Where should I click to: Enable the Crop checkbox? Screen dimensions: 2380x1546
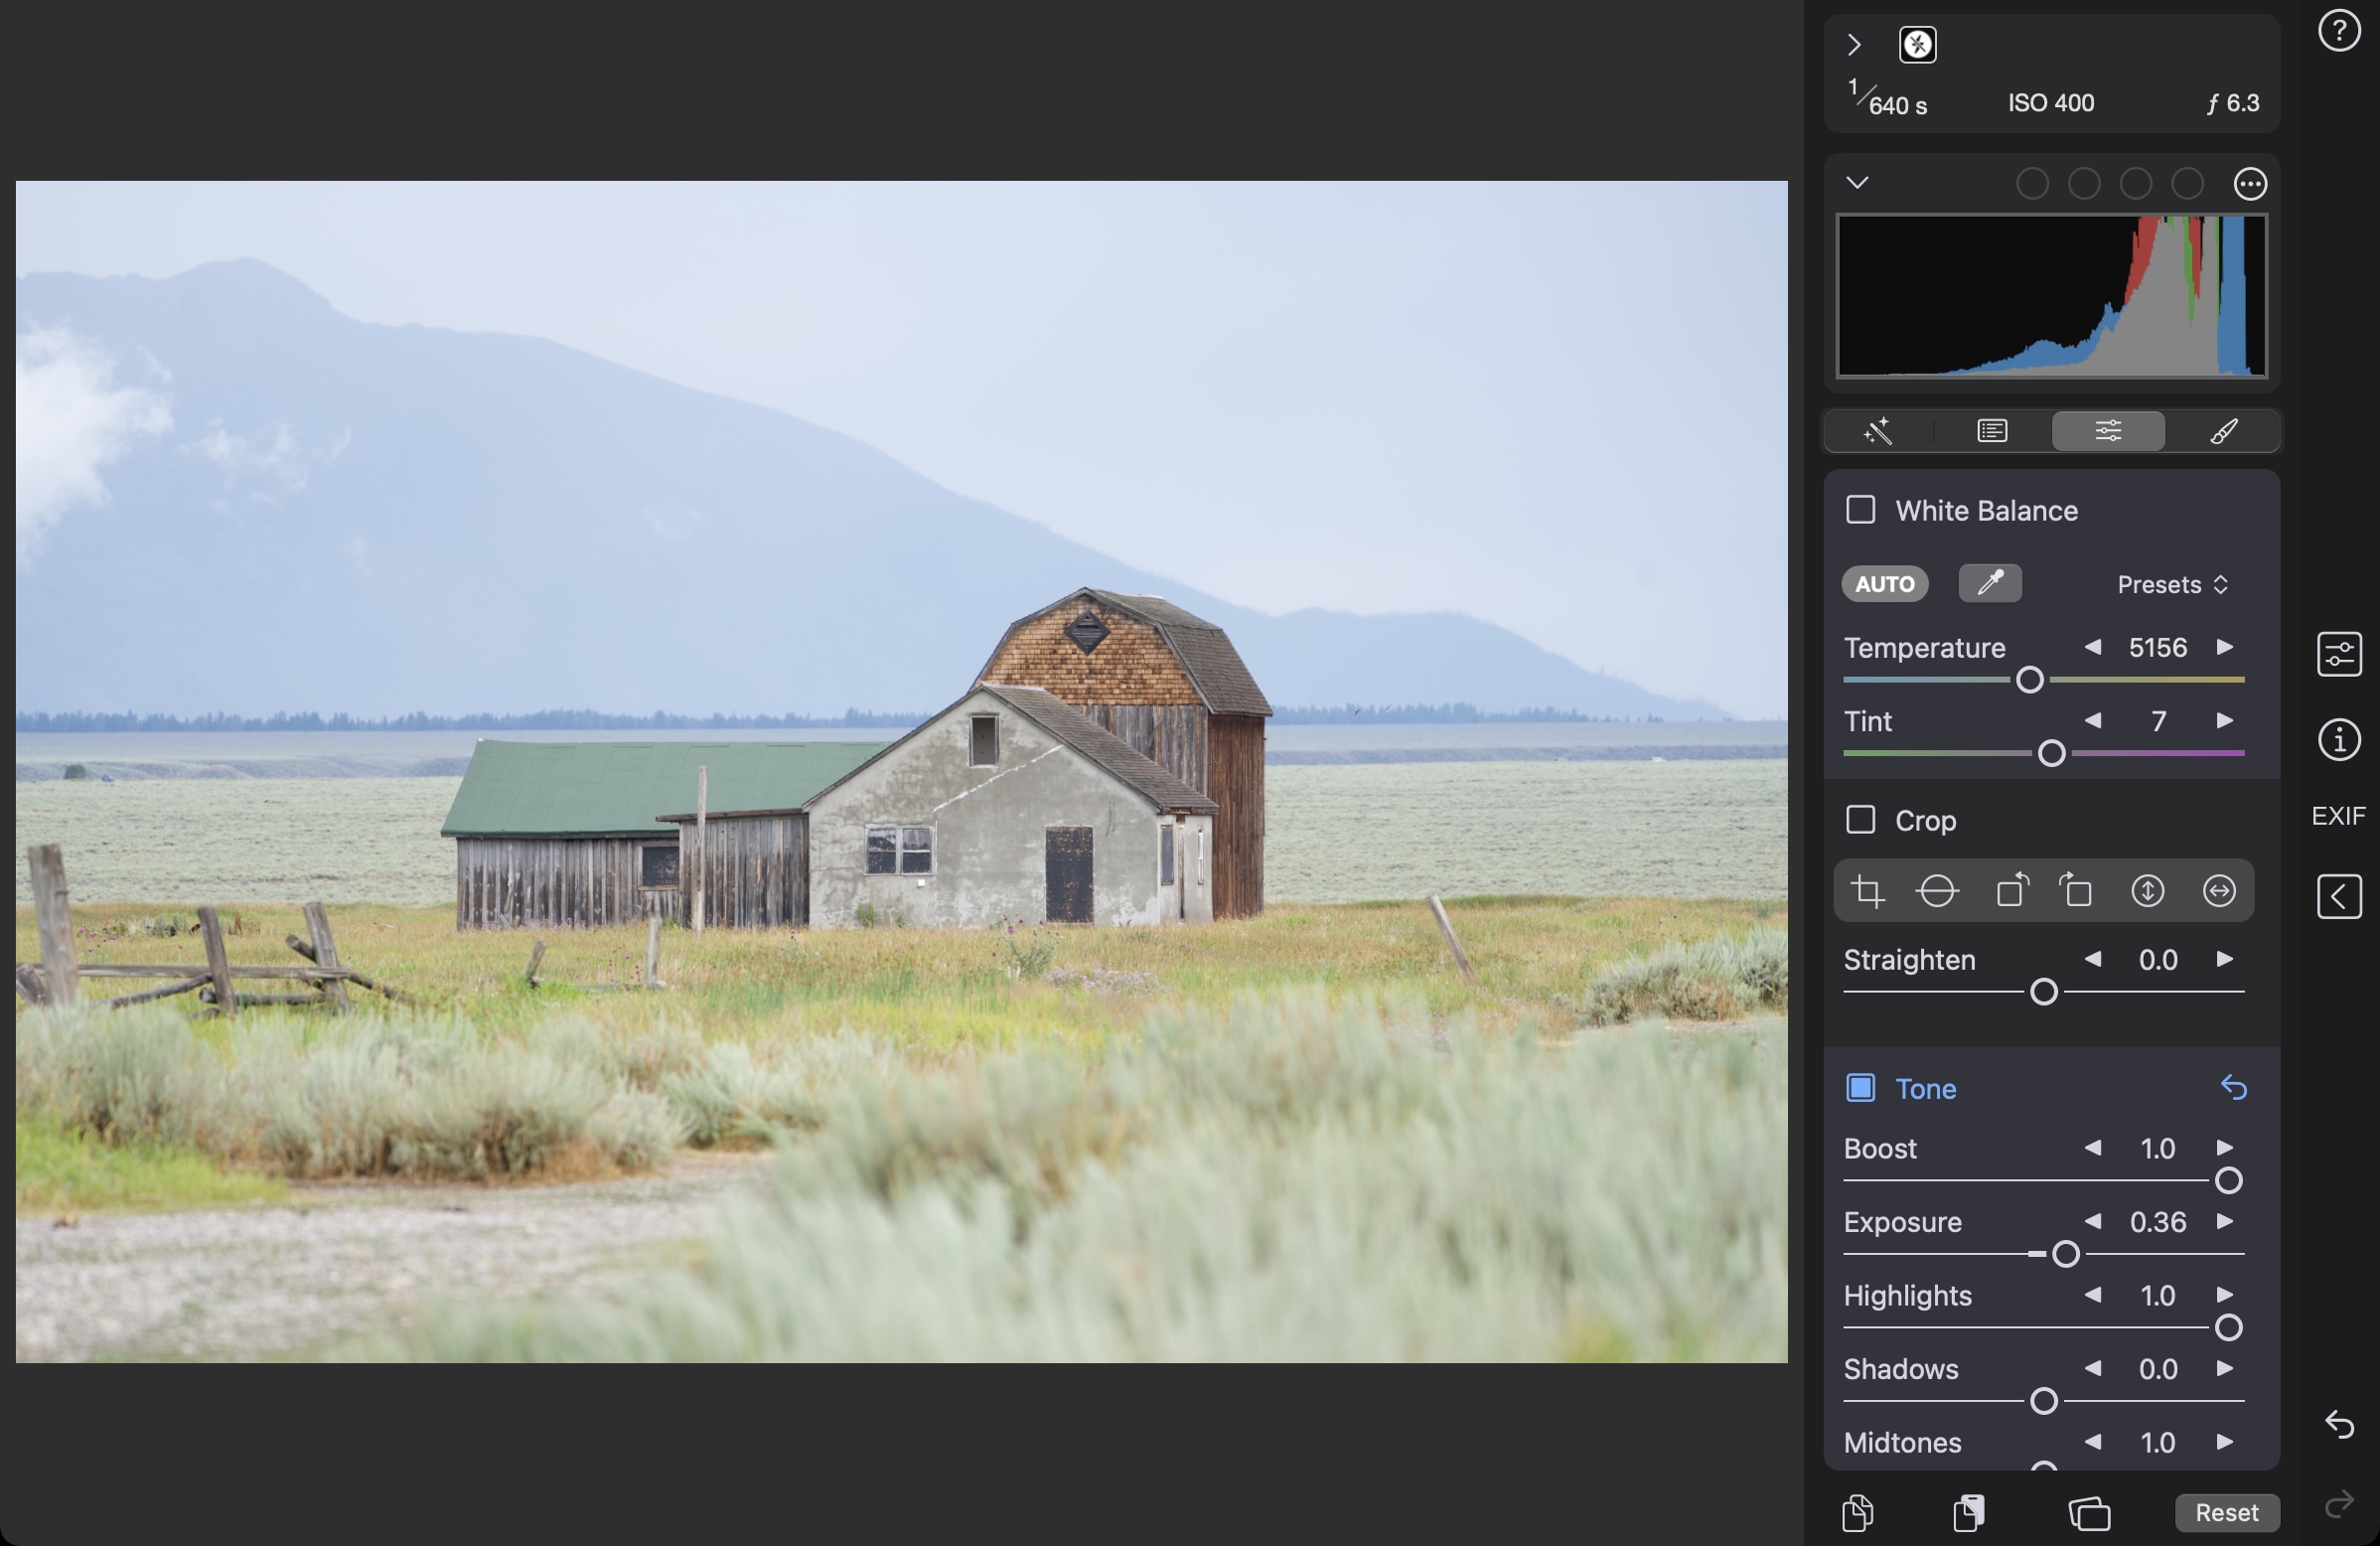click(1860, 820)
